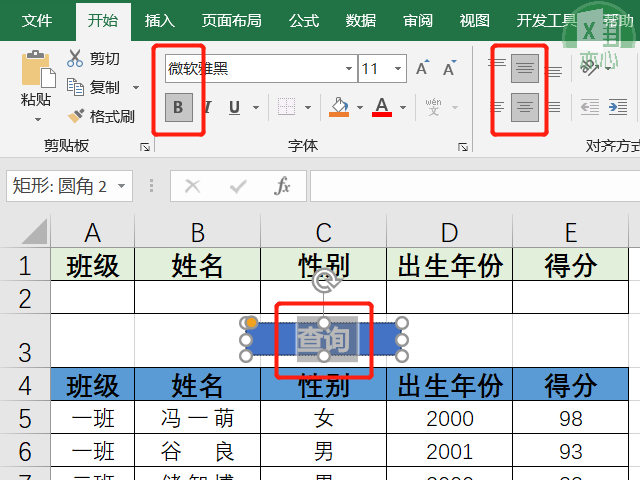Open the 文件 menu

click(x=37, y=20)
